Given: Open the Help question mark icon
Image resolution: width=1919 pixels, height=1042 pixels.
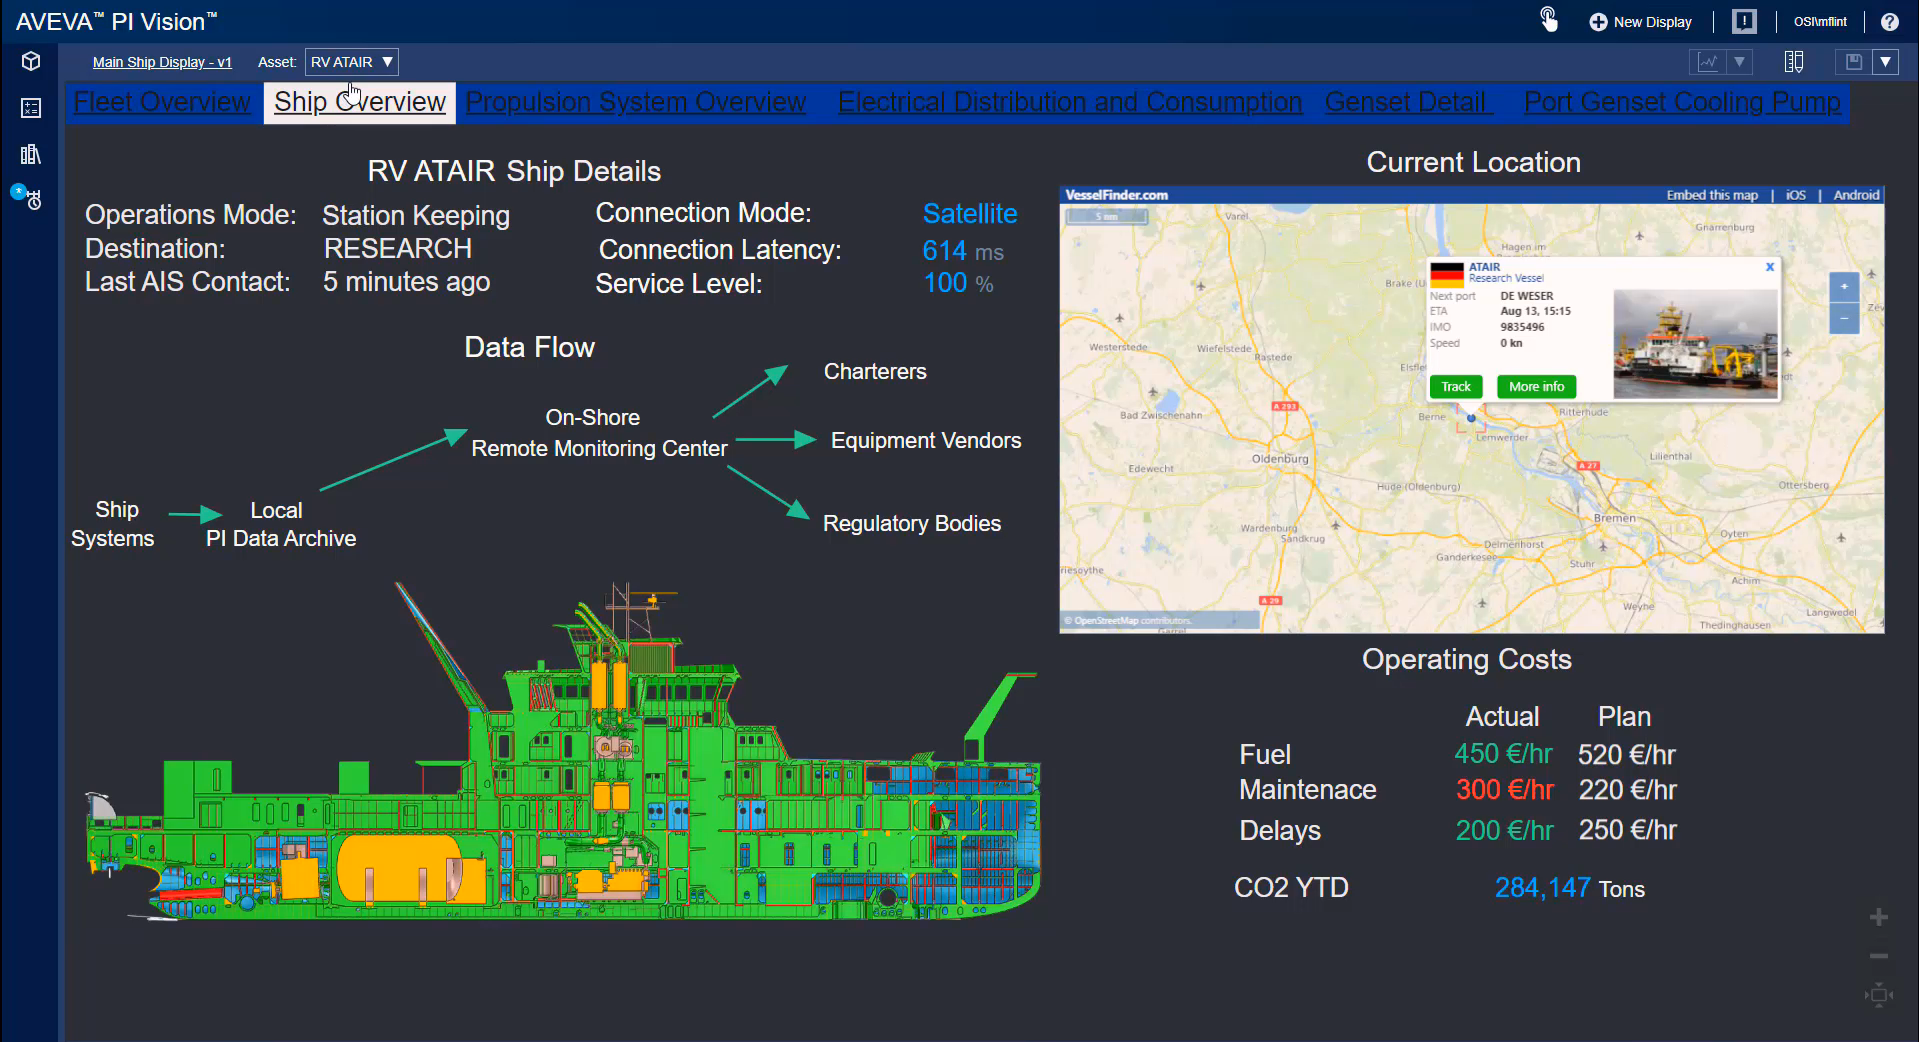Looking at the screenshot, I should [x=1889, y=22].
